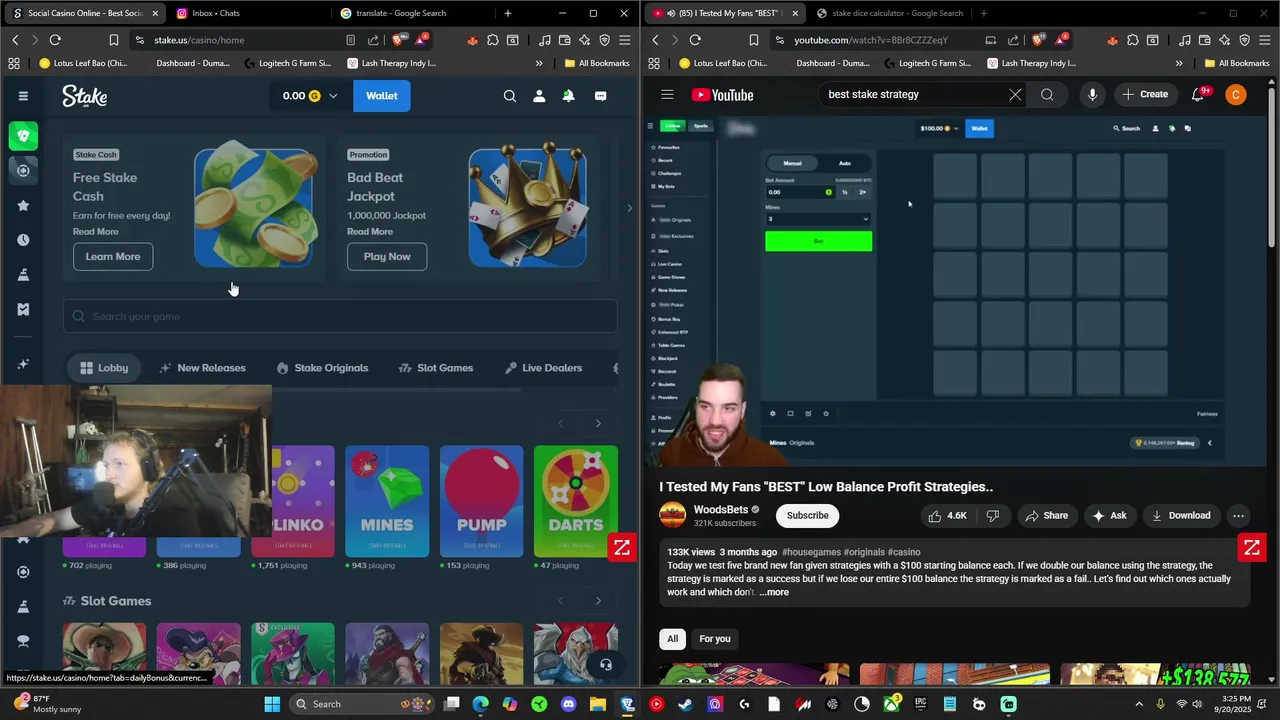1280x720 pixels.
Task: Open the WoodsBets channel avatar
Action: point(672,516)
